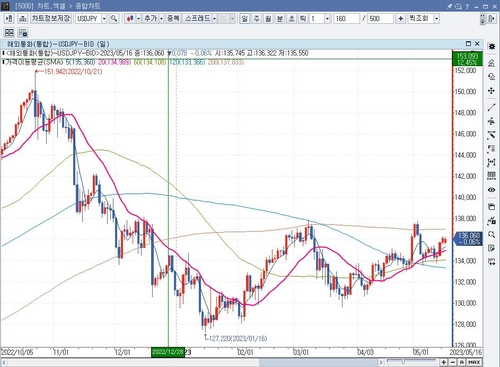Click the indicator tool icon below gear
Viewport: 500px width, 367px height.
point(491,62)
